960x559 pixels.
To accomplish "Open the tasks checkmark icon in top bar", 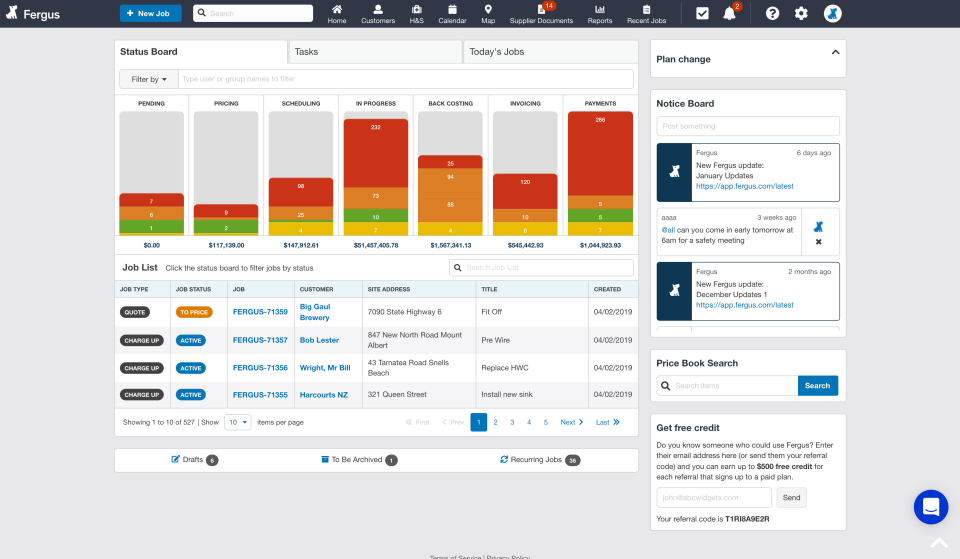I will 702,13.
